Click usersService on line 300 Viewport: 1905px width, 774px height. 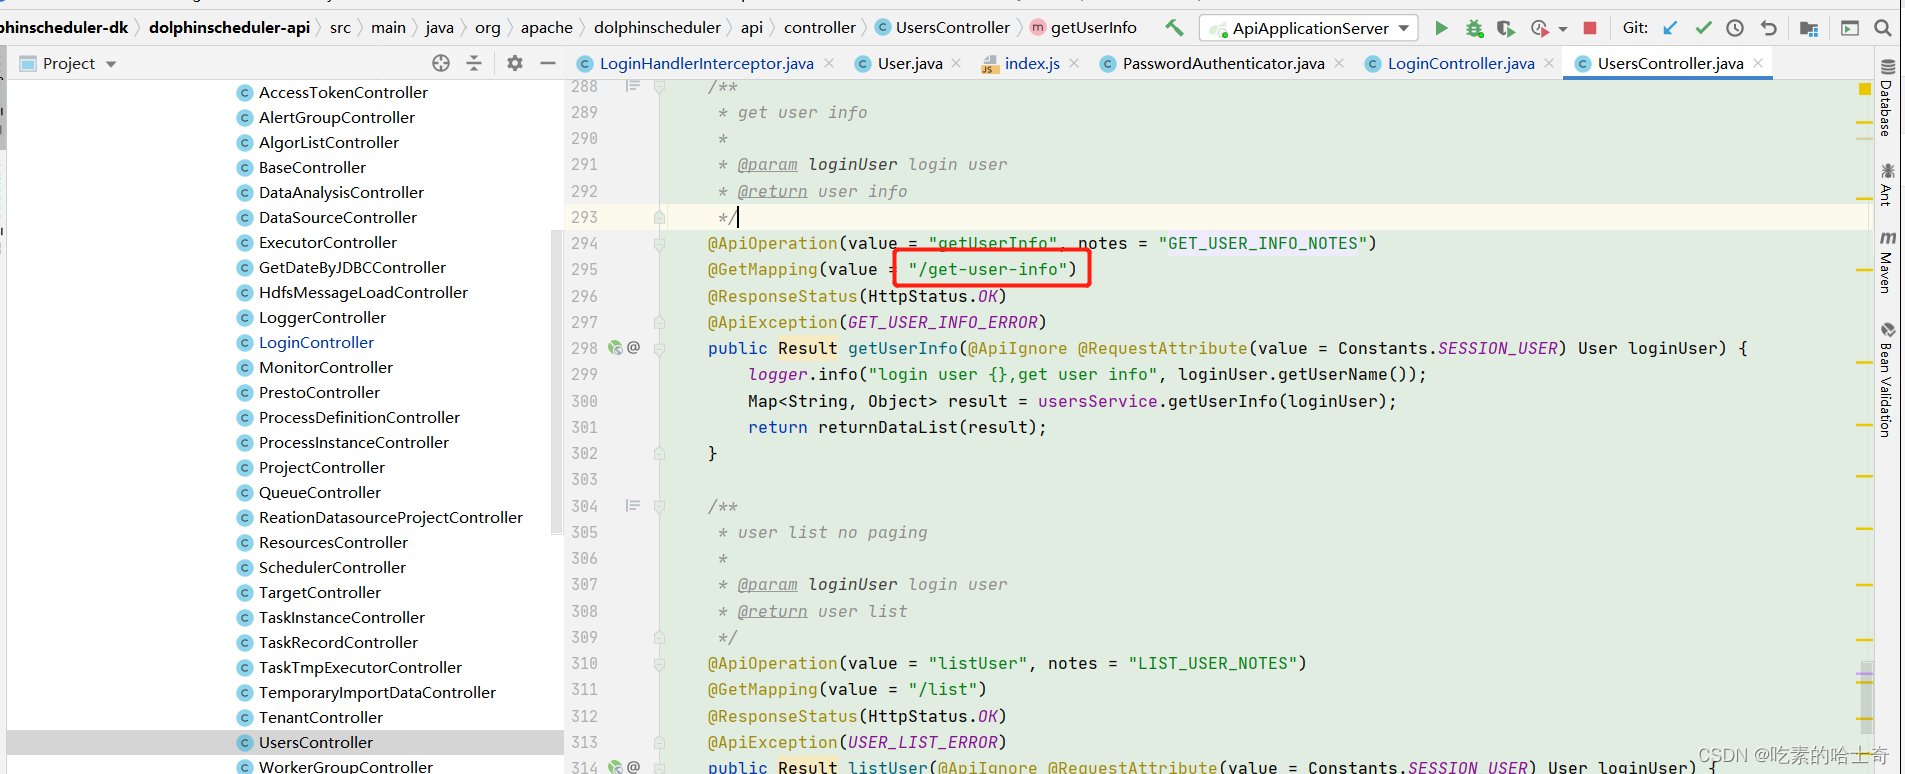click(x=1097, y=401)
